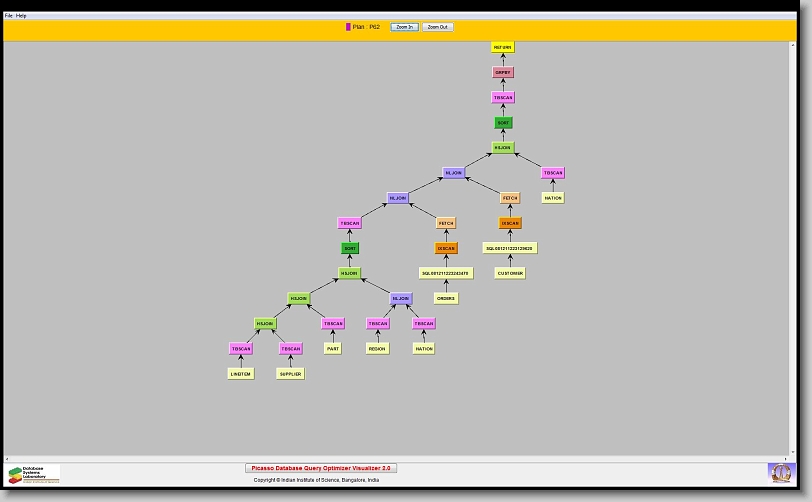The width and height of the screenshot is (812, 502).
Task: Click the institute emblem at bottom right
Action: (779, 472)
